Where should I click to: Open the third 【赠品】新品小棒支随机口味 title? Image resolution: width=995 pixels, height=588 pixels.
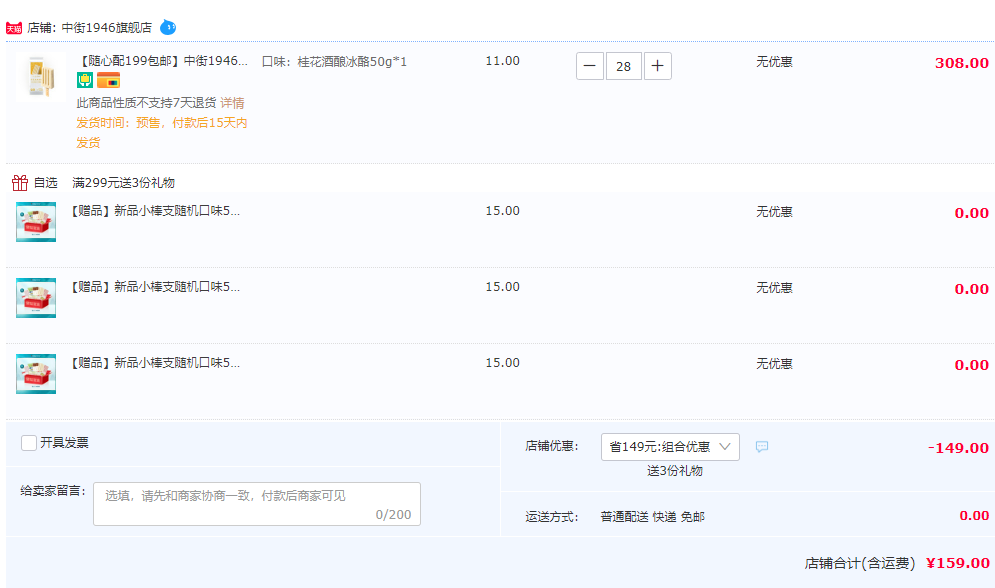coord(153,363)
